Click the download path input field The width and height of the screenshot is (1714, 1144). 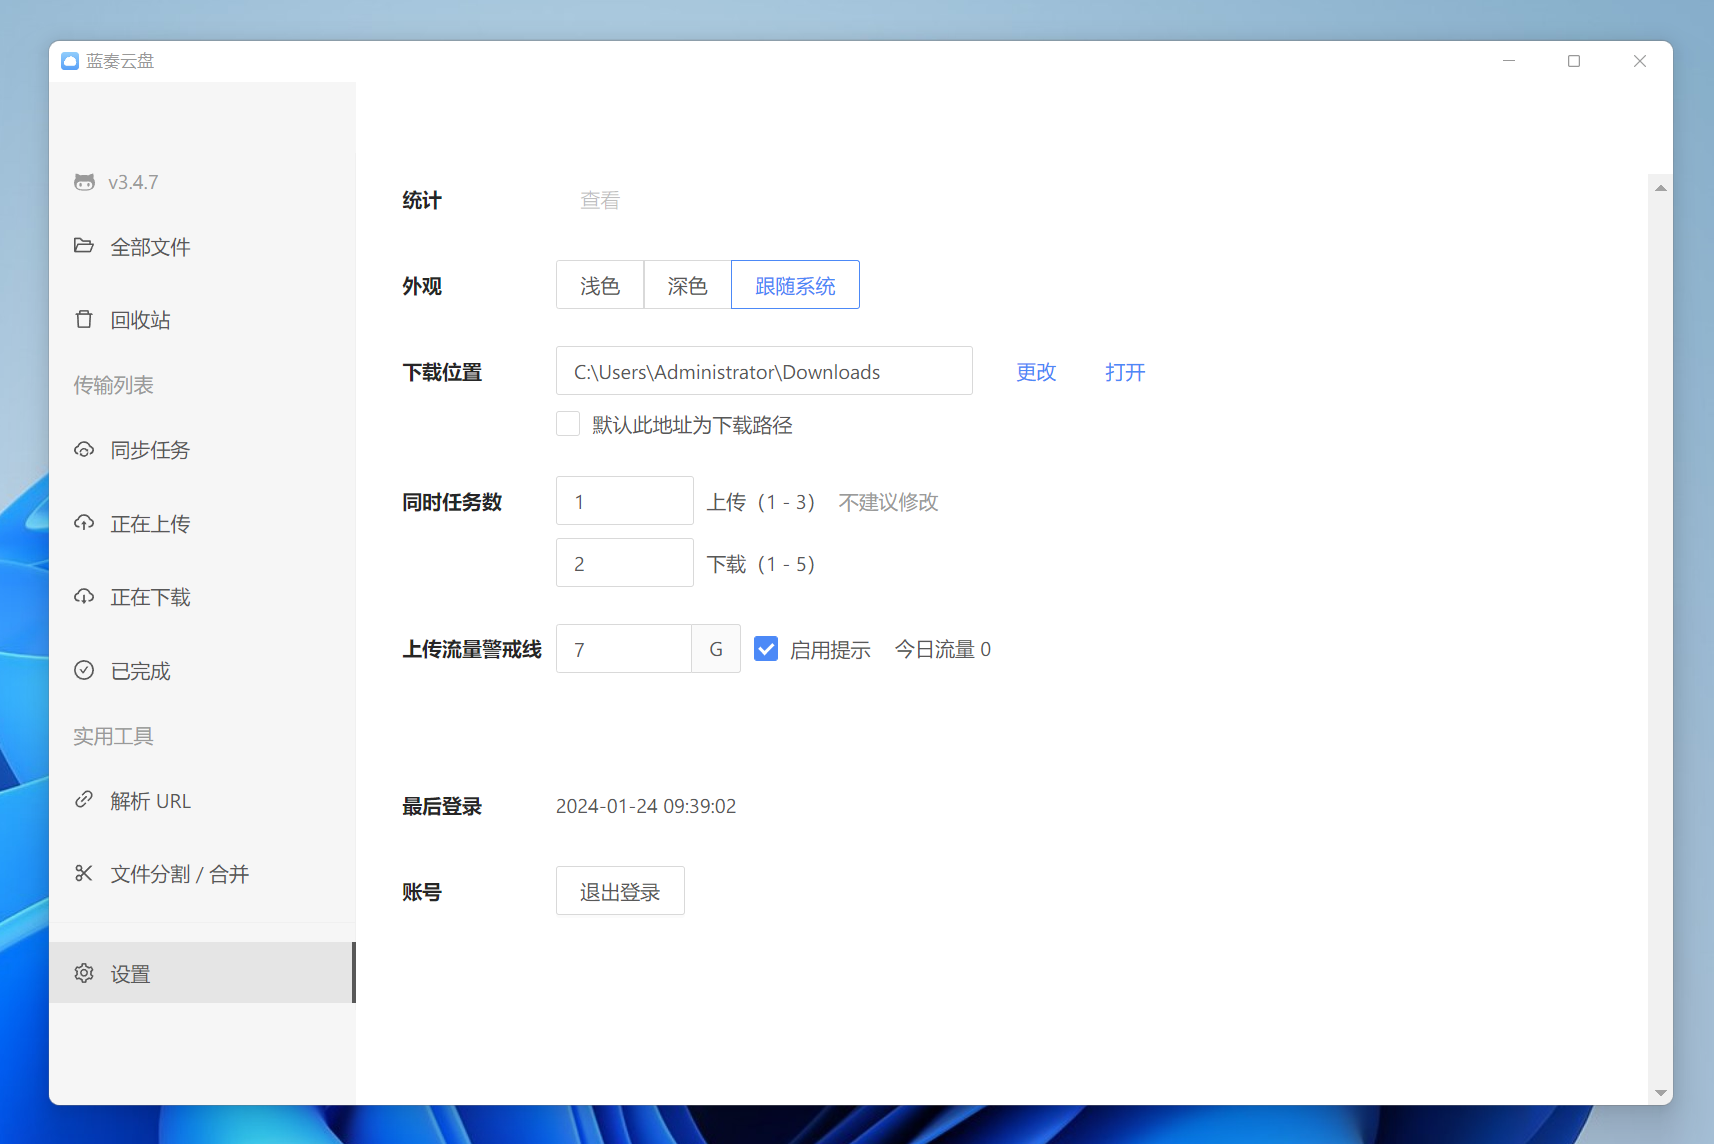coord(764,371)
